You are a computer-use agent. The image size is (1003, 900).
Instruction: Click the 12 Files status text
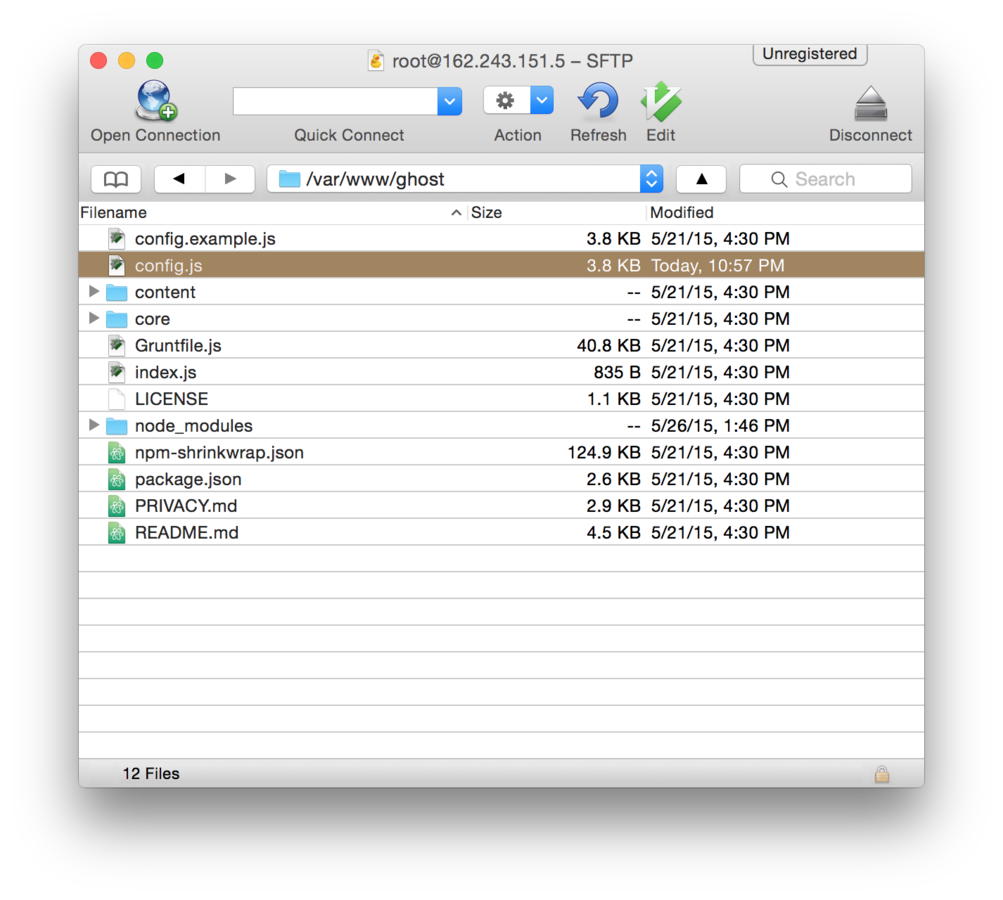pos(151,774)
